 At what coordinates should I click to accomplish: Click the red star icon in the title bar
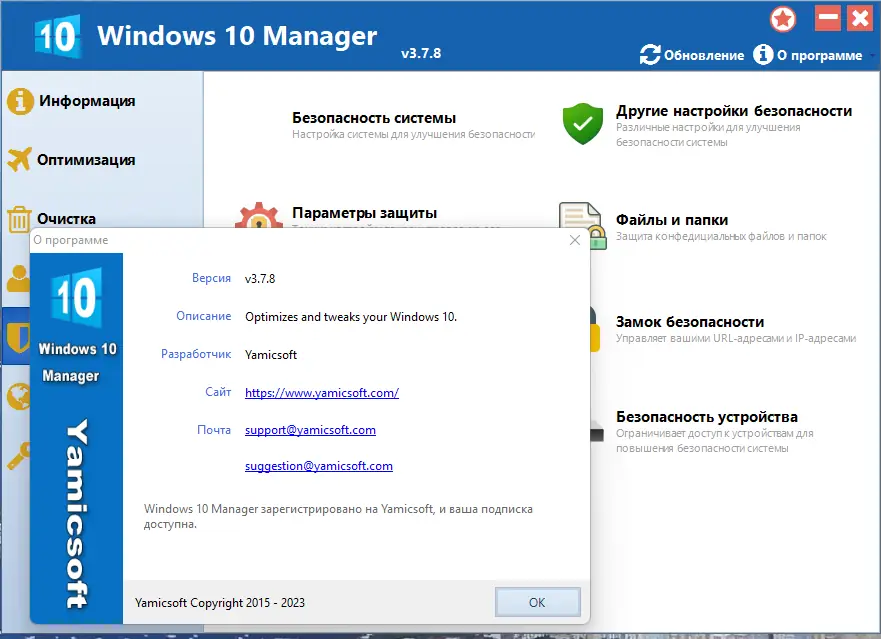(x=784, y=18)
